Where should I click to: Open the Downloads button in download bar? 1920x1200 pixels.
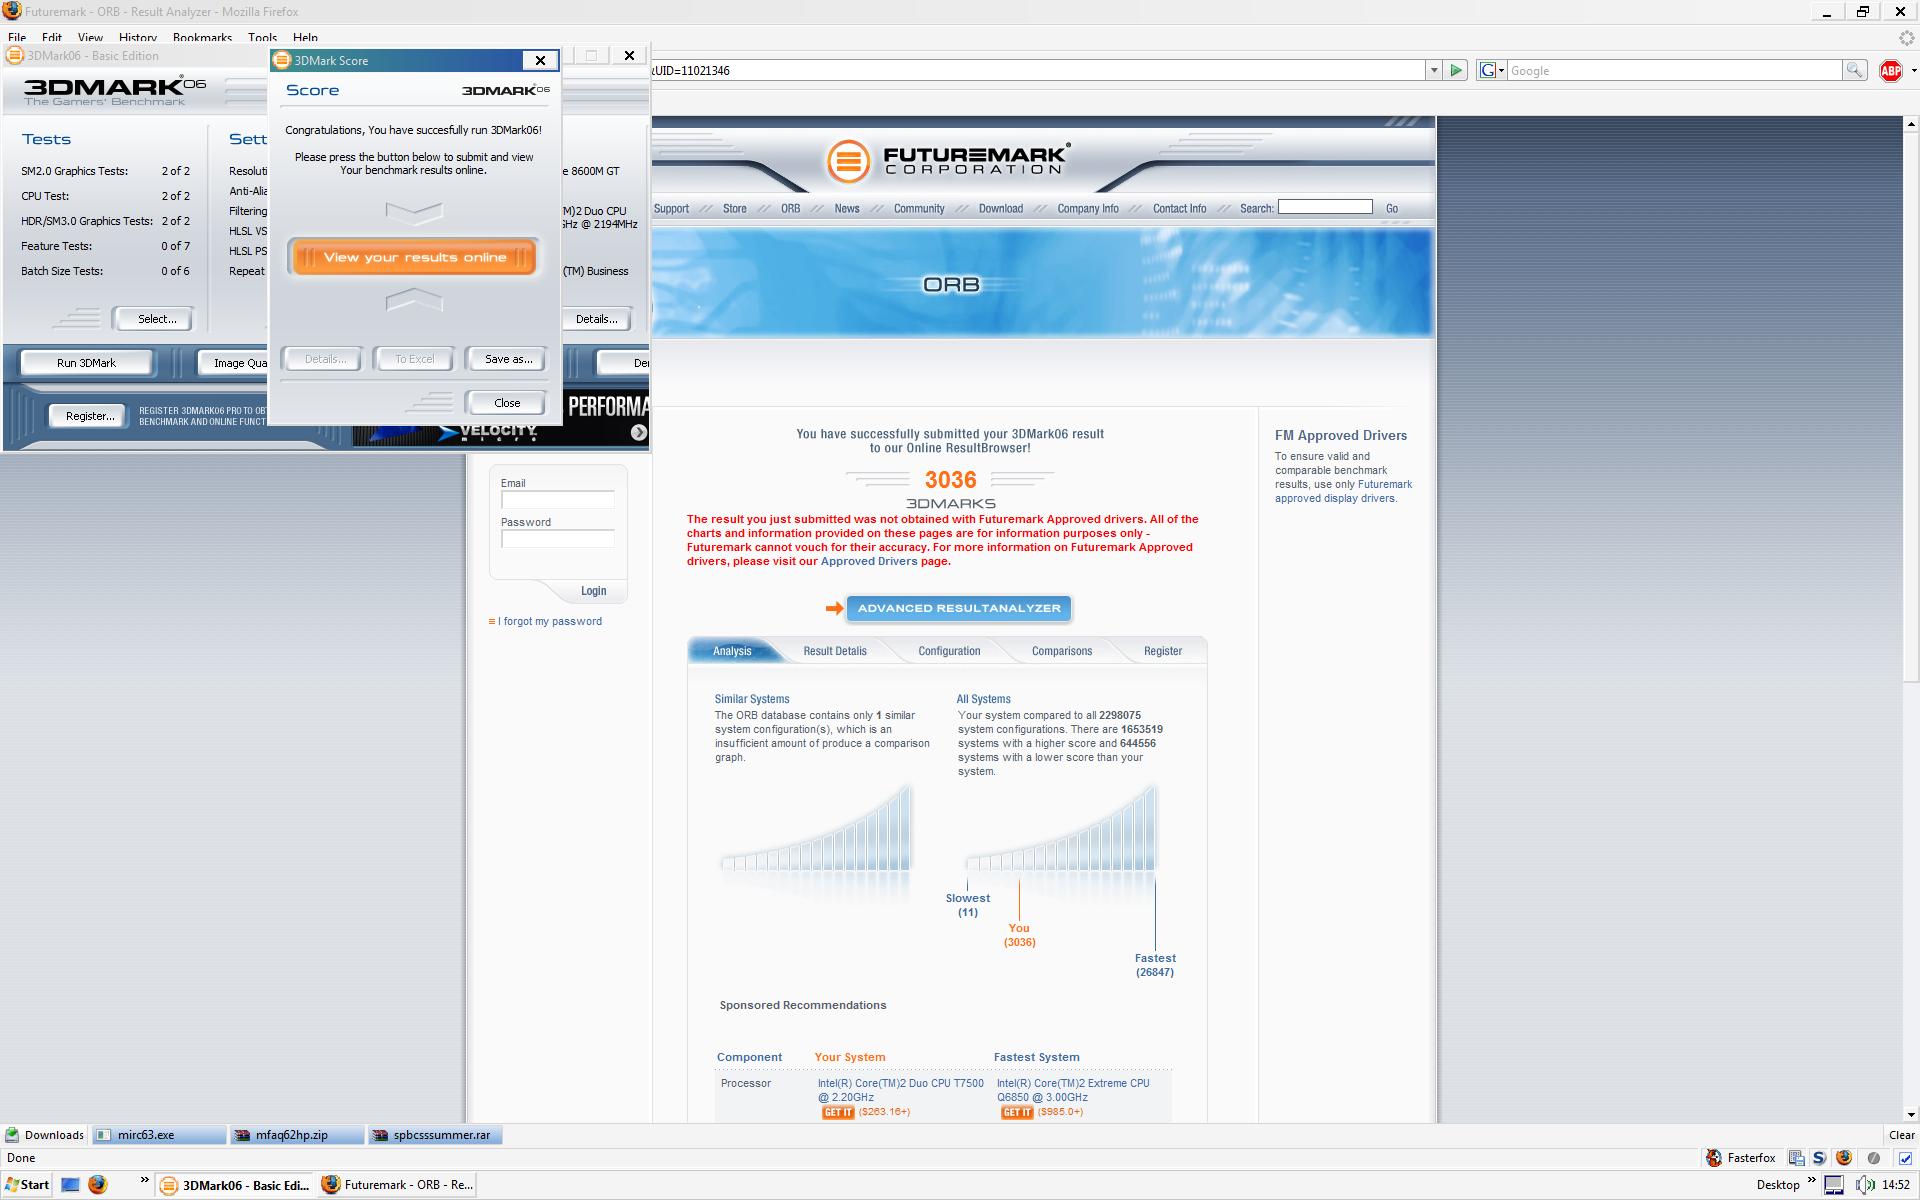[x=45, y=1135]
